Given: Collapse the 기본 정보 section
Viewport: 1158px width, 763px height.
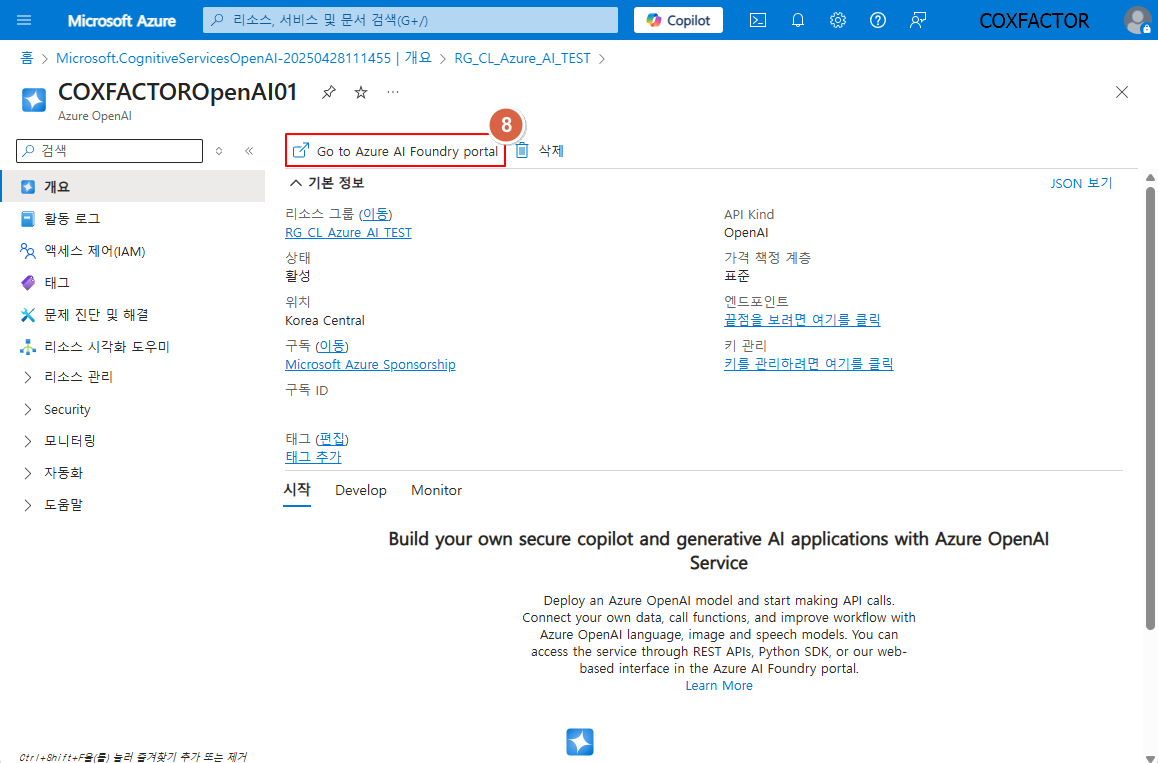Looking at the screenshot, I should (327, 183).
